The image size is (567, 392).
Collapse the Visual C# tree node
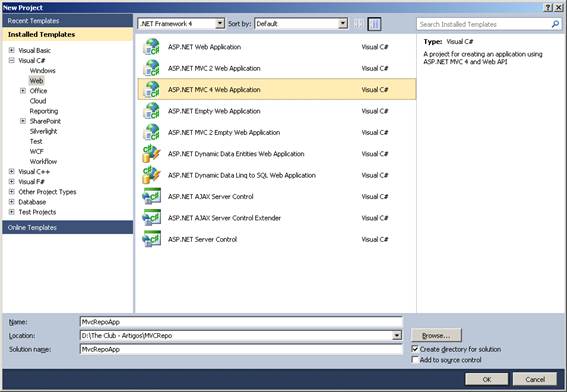[x=12, y=60]
